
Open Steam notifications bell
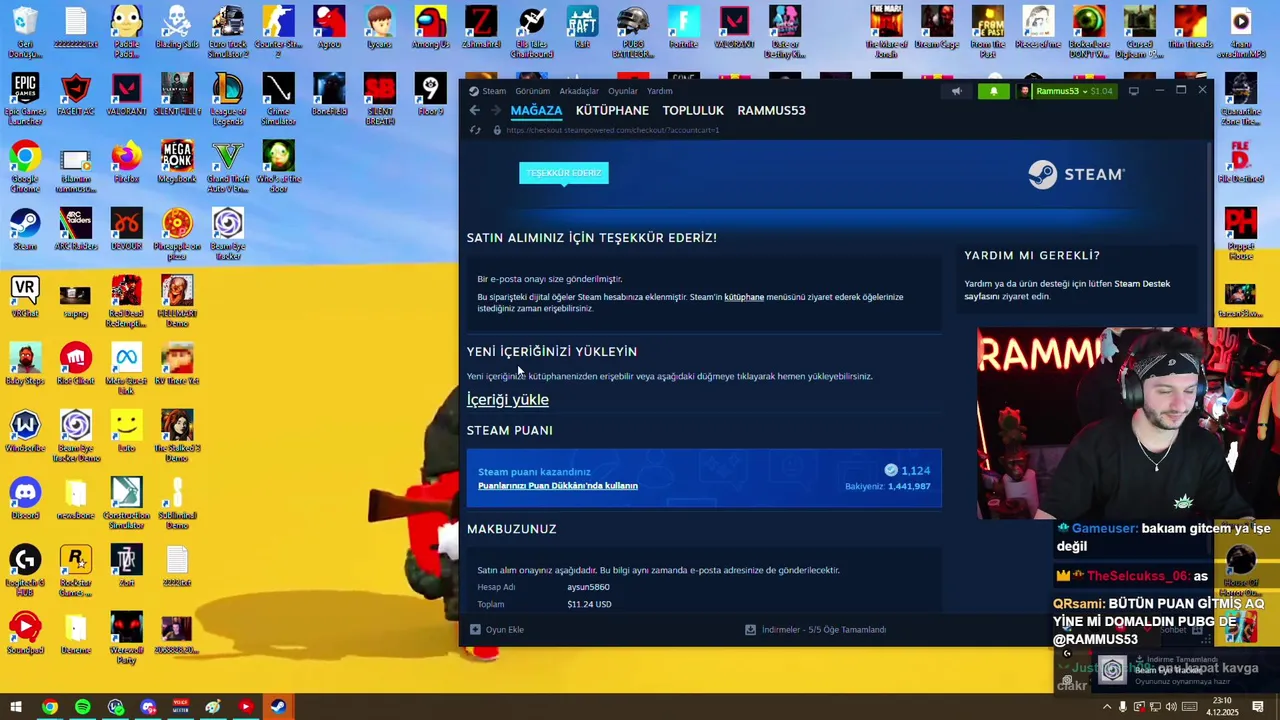993,91
